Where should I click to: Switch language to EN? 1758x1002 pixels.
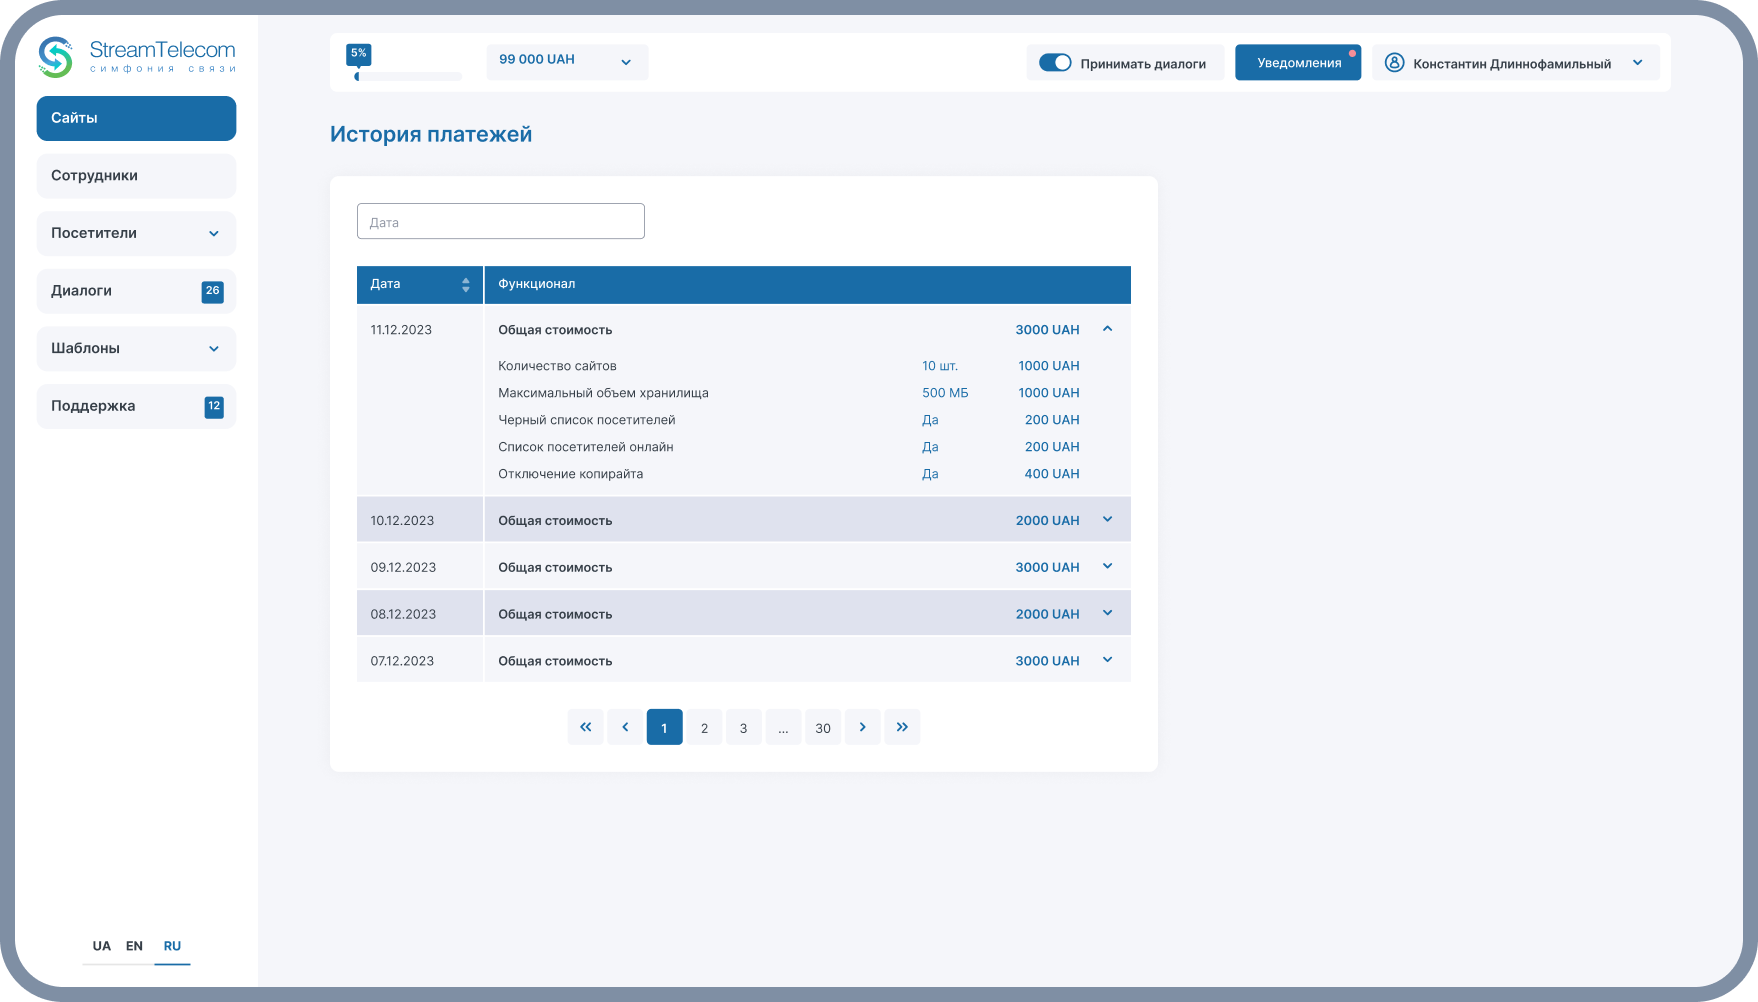134,946
